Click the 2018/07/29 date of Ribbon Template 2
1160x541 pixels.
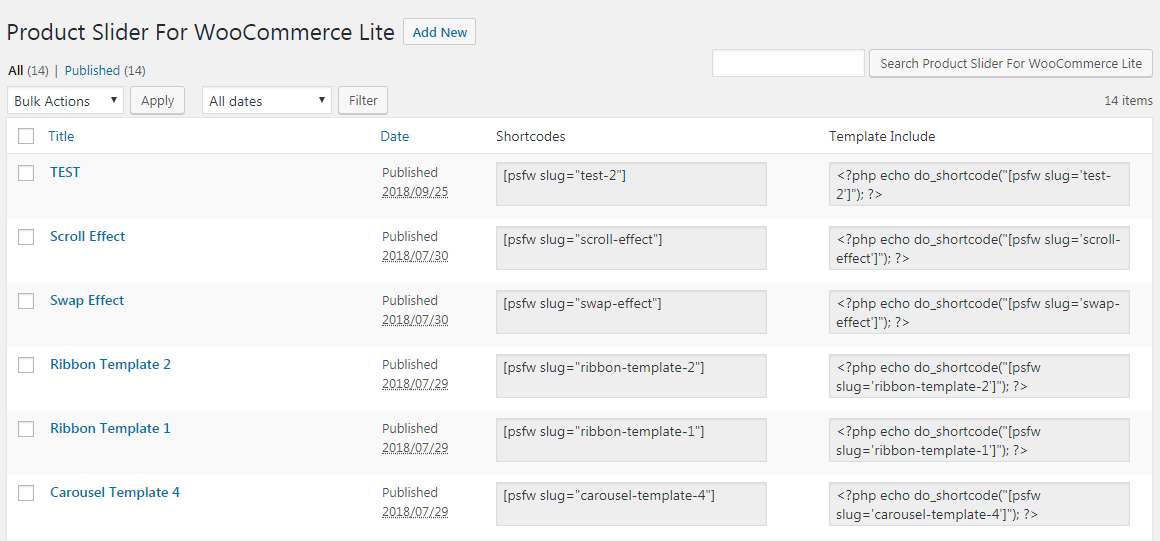(415, 384)
